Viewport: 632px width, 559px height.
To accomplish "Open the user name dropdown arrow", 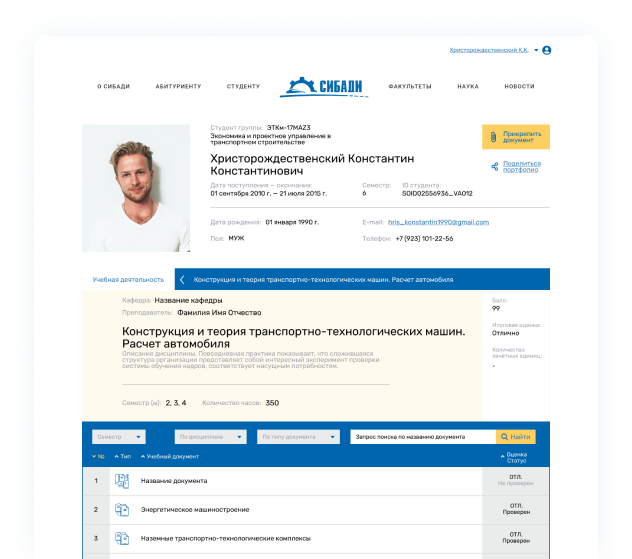I will point(536,50).
